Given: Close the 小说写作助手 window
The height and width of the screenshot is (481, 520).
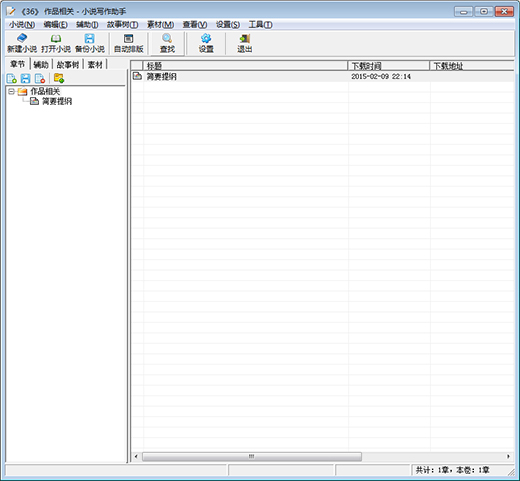Looking at the screenshot, I should (x=504, y=12).
